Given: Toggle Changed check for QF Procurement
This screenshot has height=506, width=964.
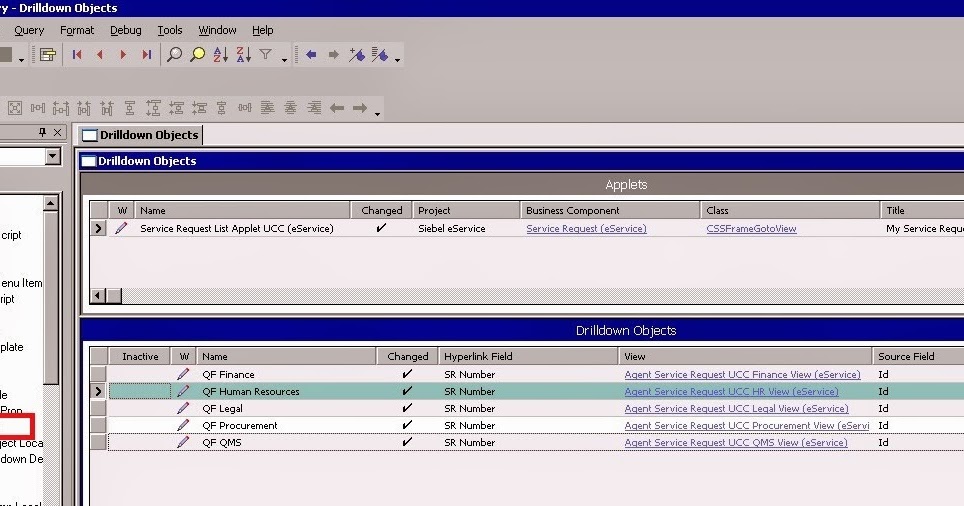Looking at the screenshot, I should 406,425.
